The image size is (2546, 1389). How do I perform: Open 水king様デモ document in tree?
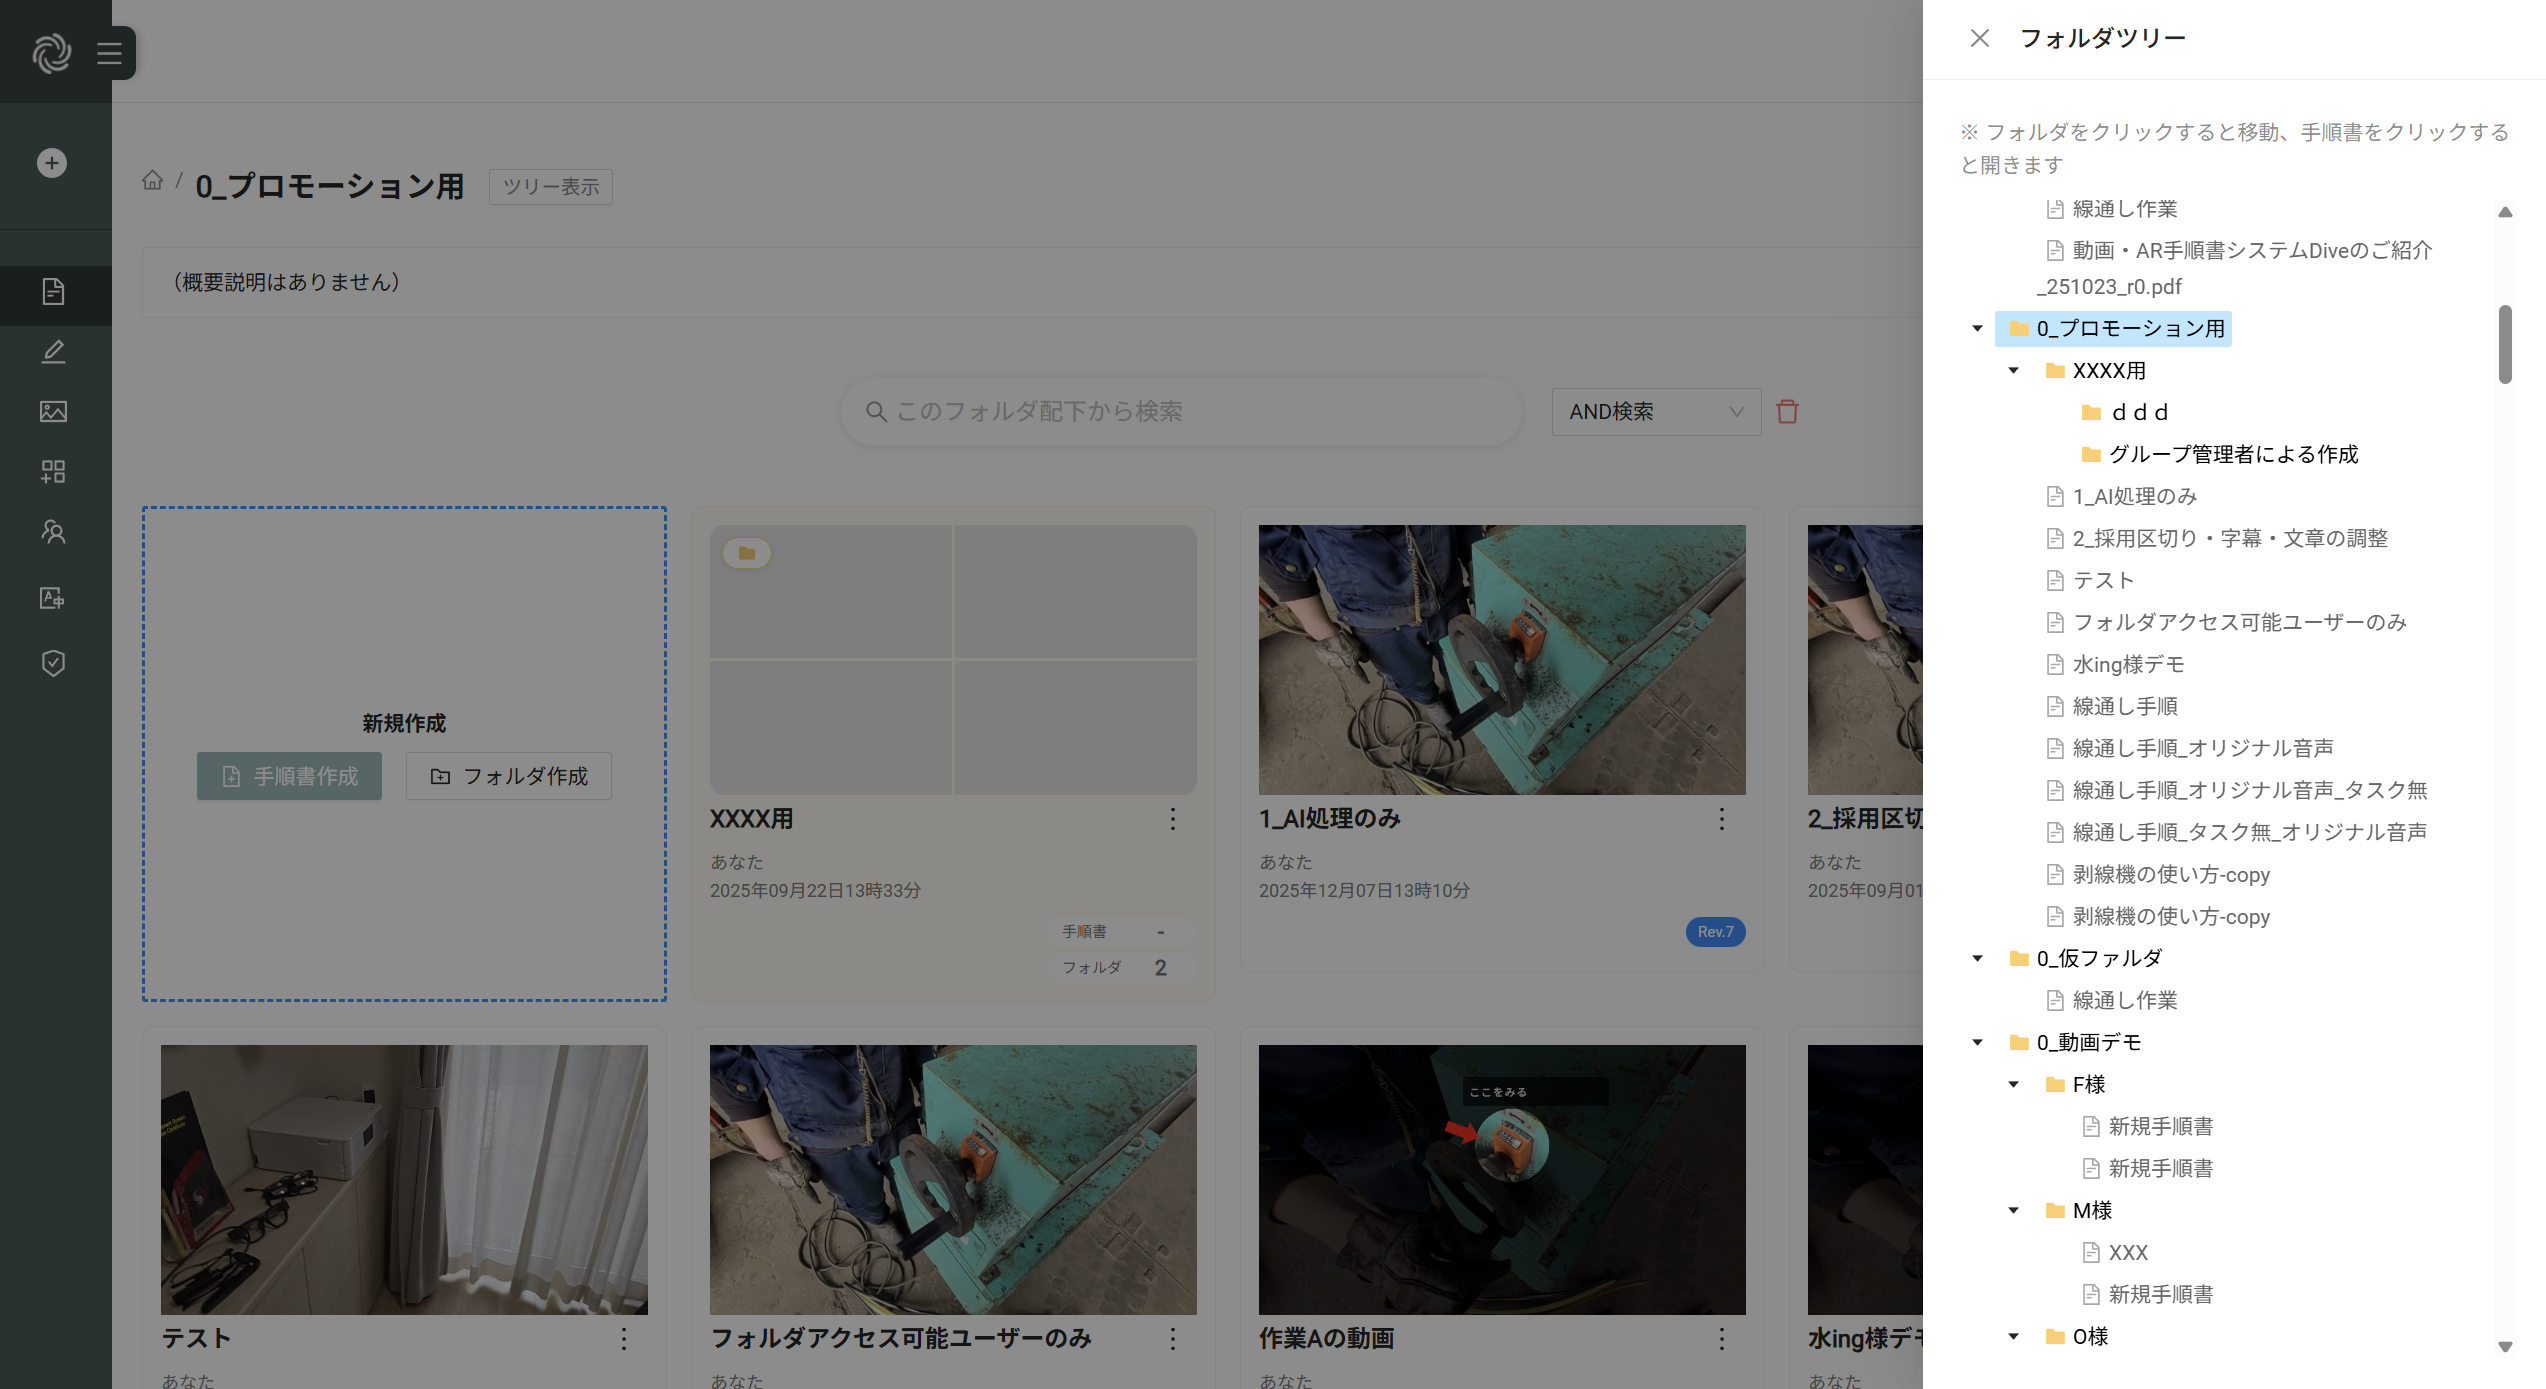(x=2127, y=664)
